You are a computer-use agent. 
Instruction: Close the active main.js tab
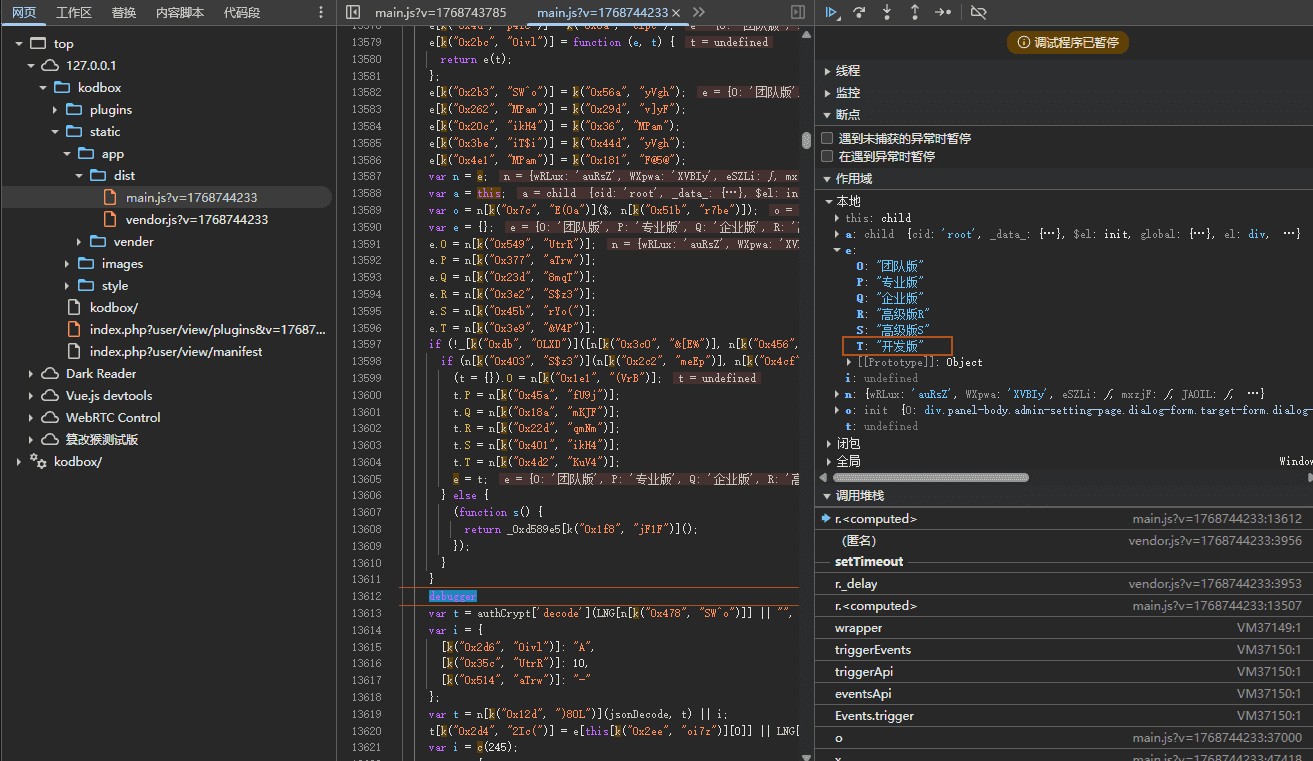click(676, 12)
